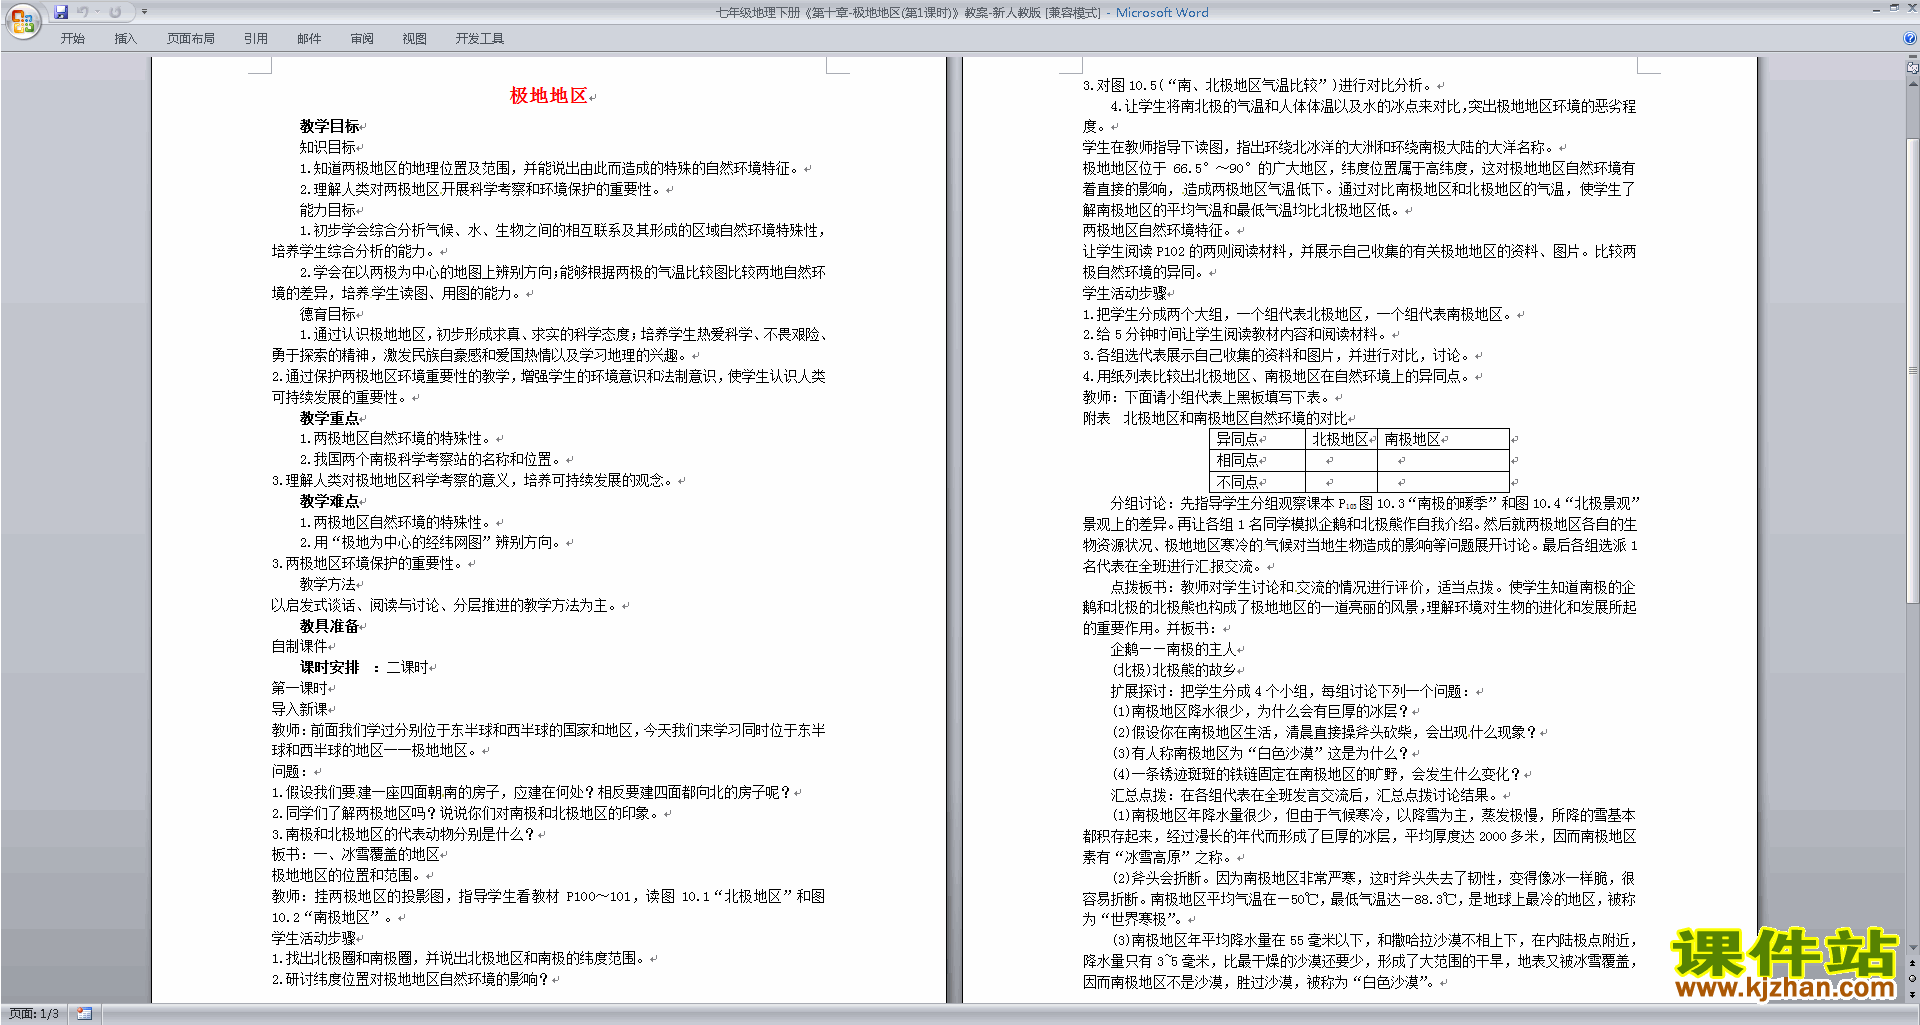Viewport: 1920px width, 1025px height.
Task: Click the line 能力目标
Action: point(327,210)
